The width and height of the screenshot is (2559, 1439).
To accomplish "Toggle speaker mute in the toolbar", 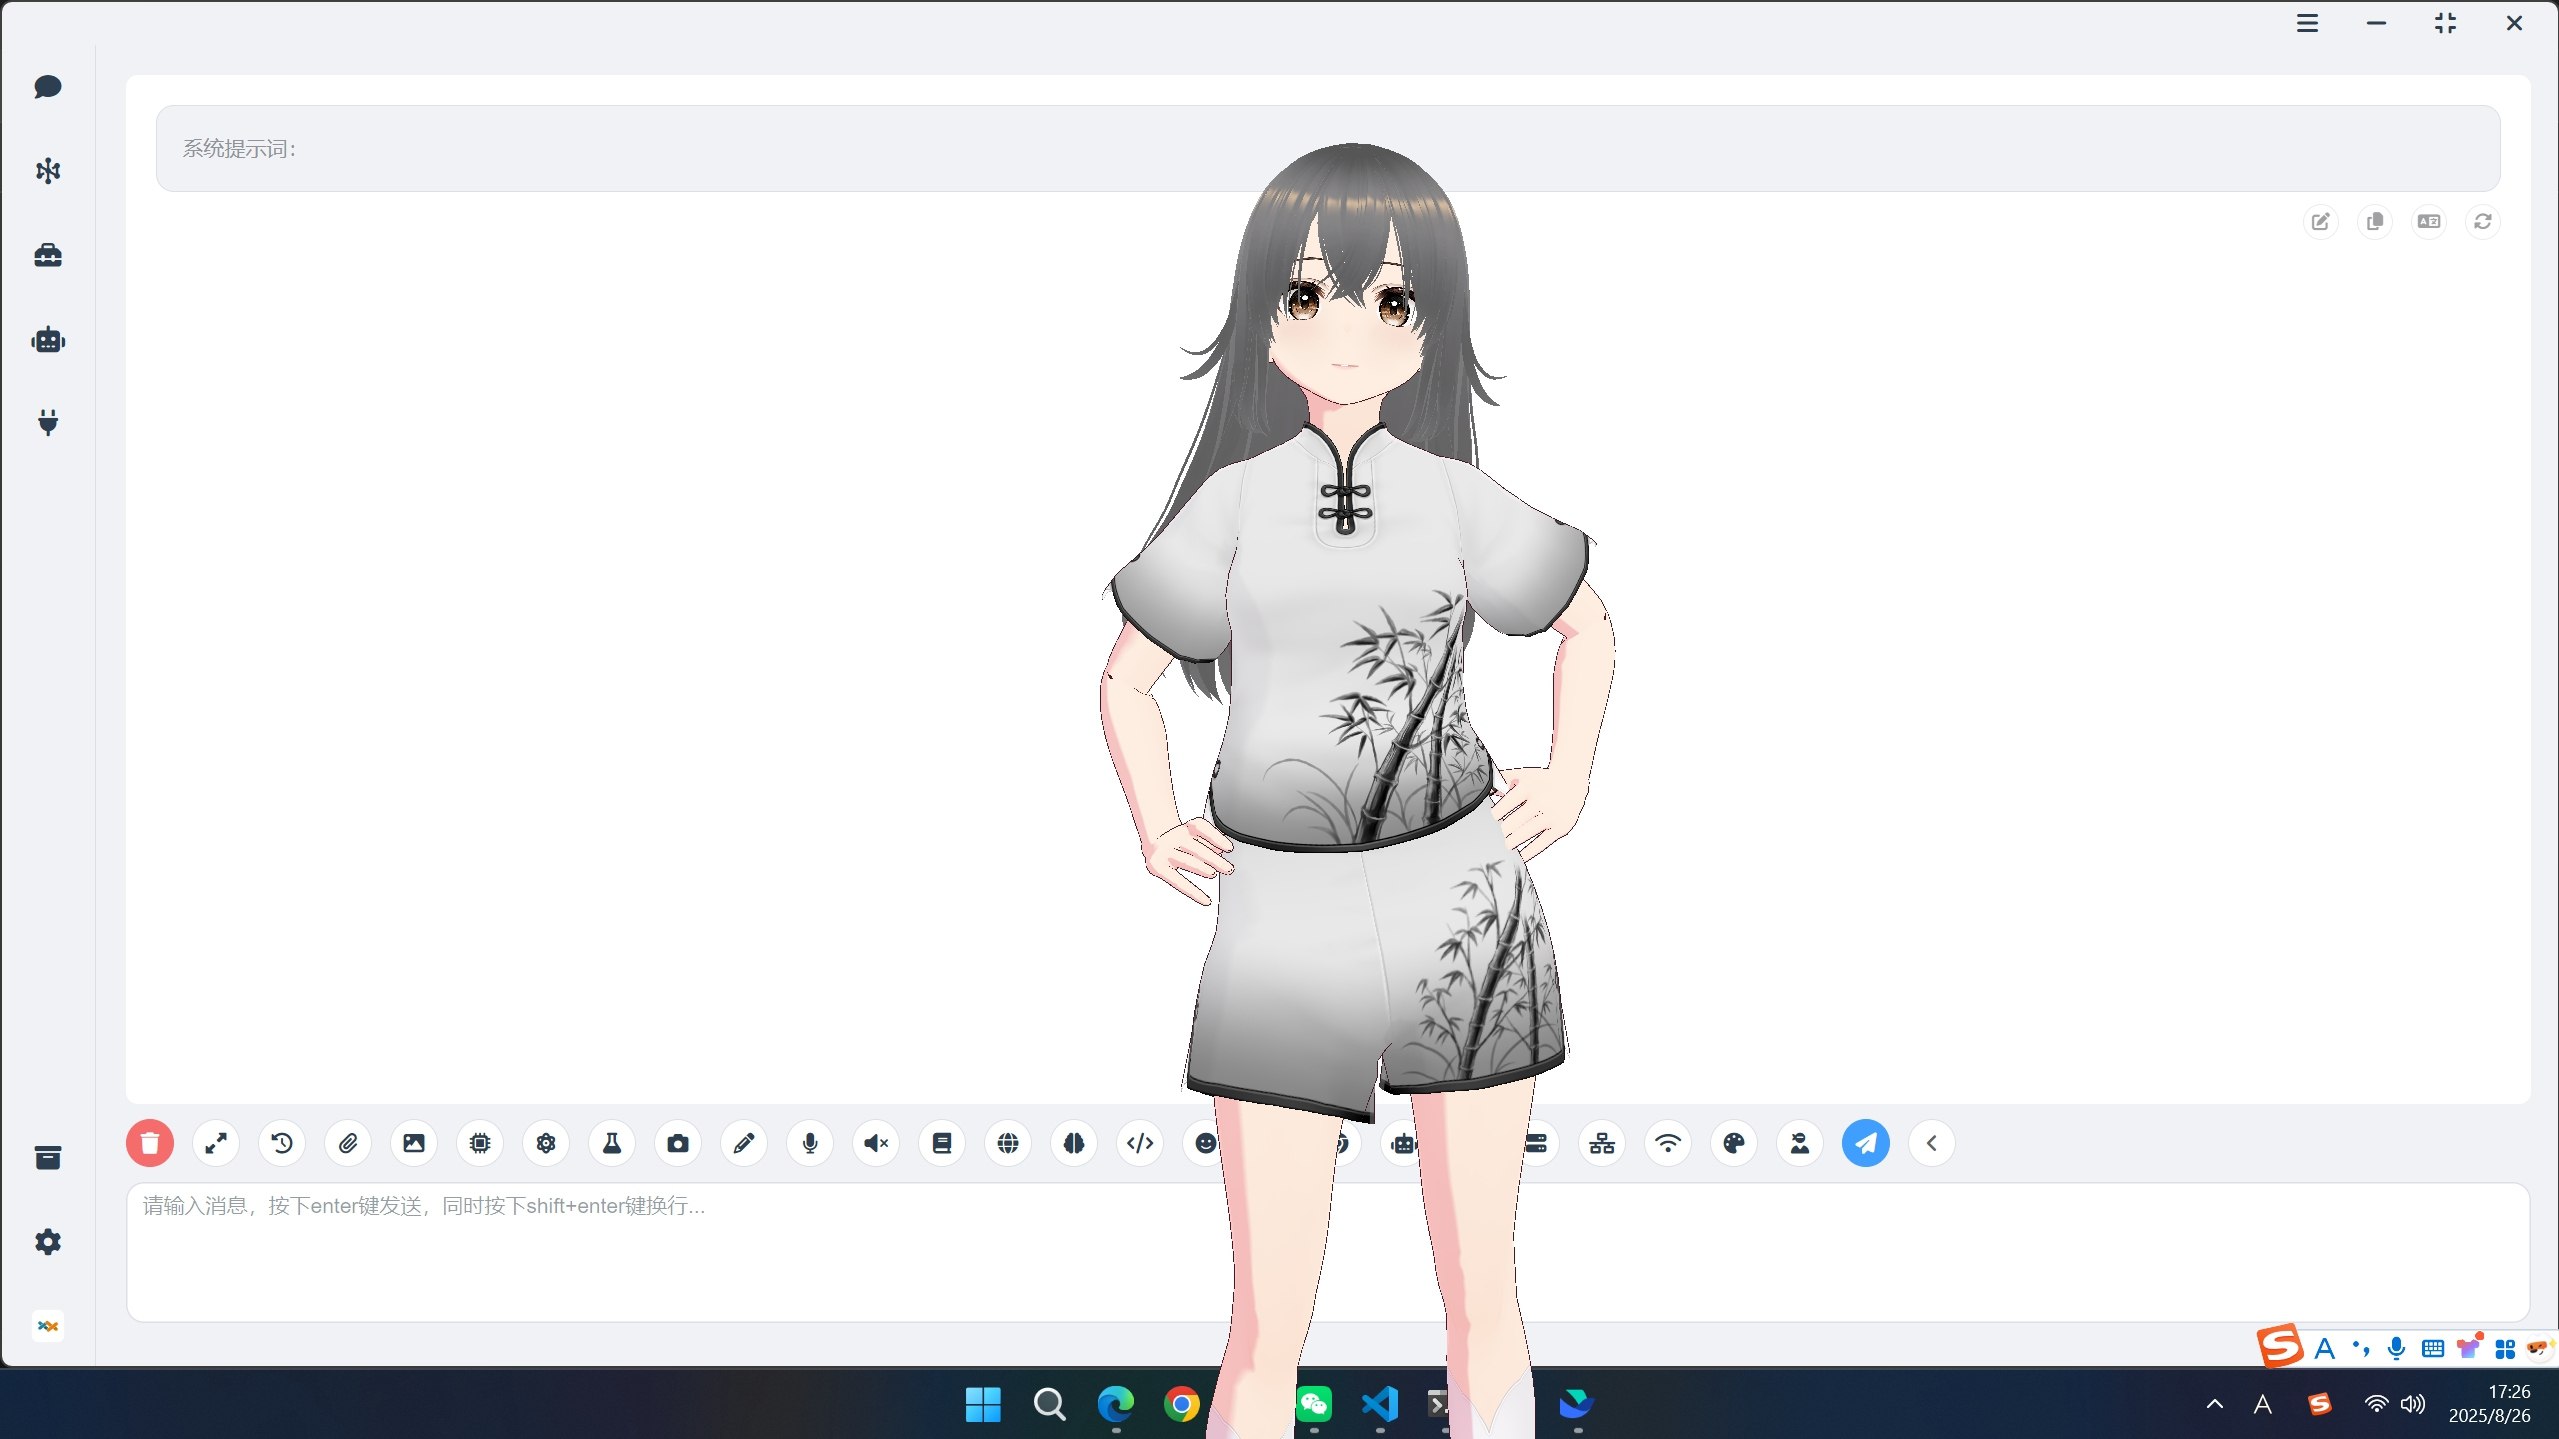I will [875, 1143].
